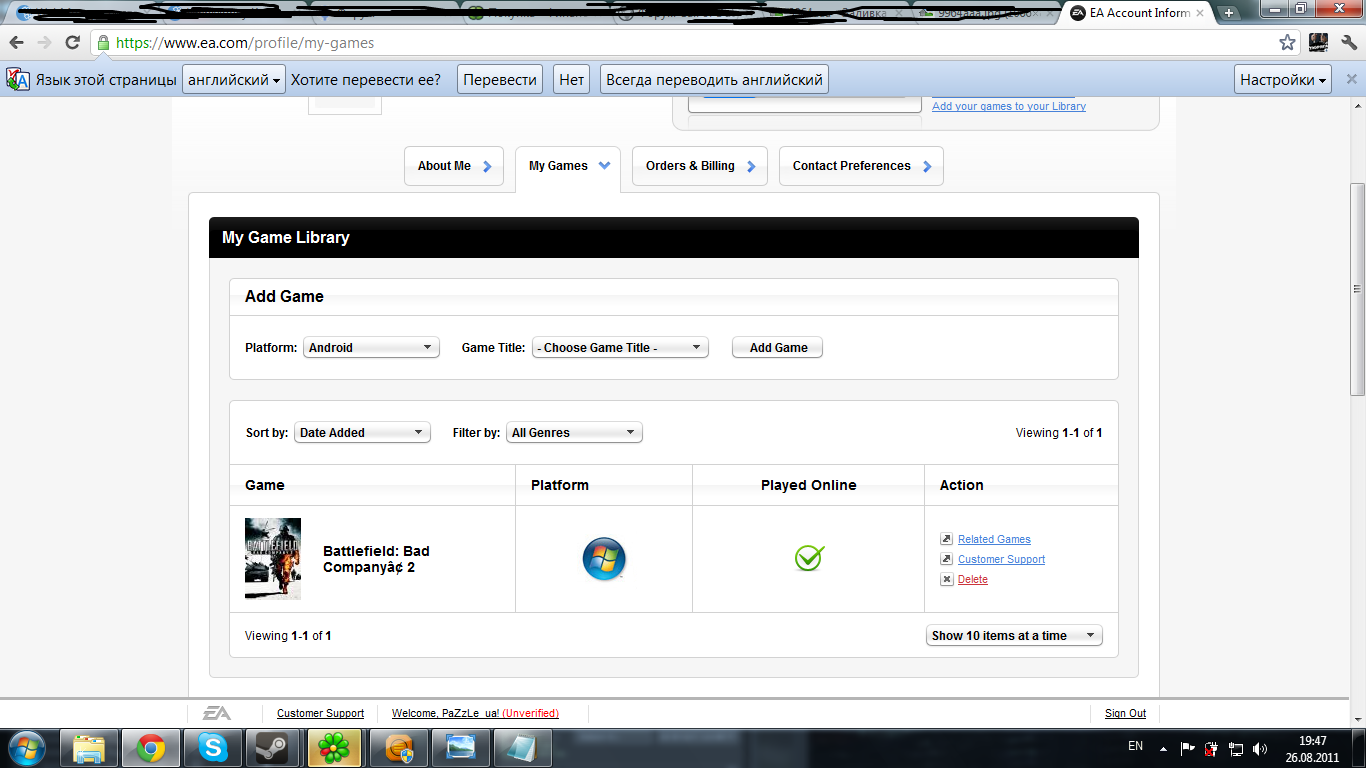Follow the Add your games to your Library link
This screenshot has height=768, width=1366.
pyautogui.click(x=1009, y=106)
